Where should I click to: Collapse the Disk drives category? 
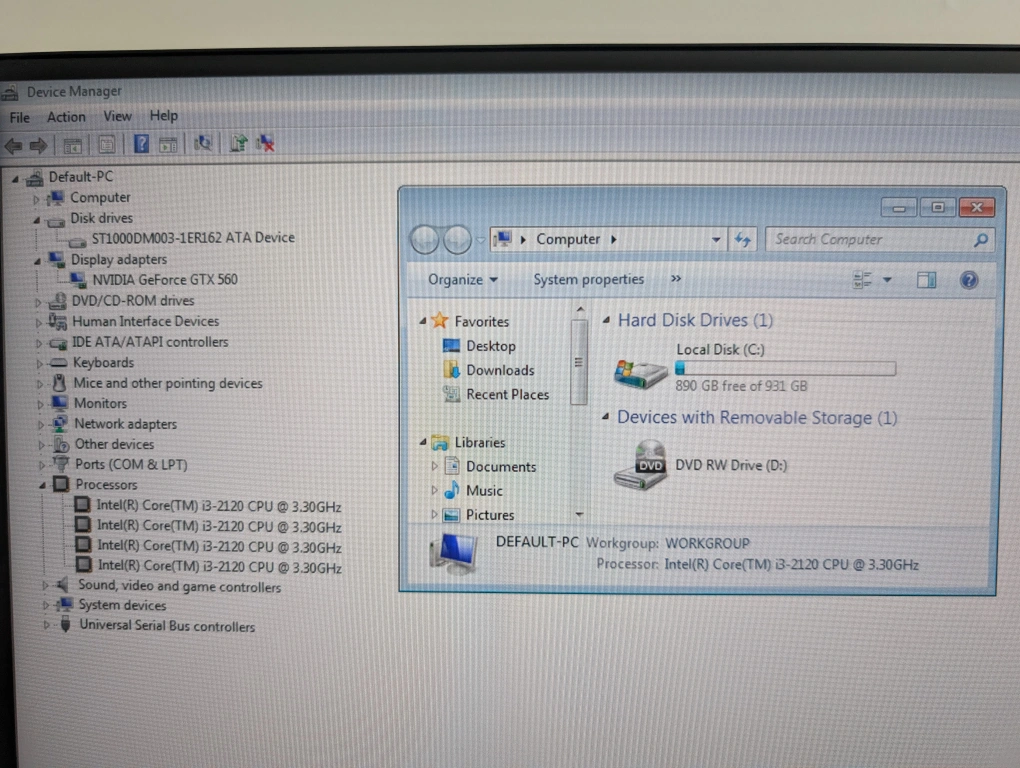(x=37, y=220)
